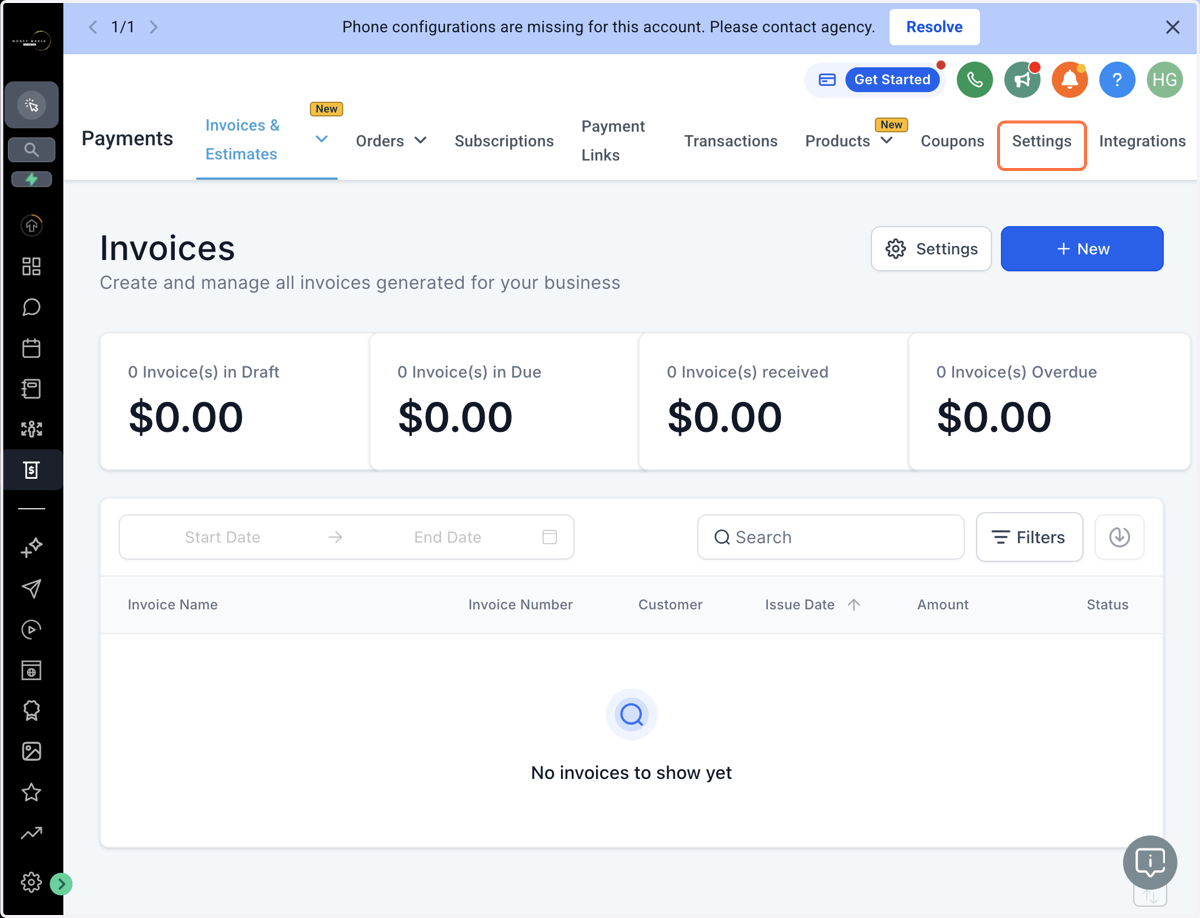Open the contacts notebook icon
The image size is (1200, 918).
pyautogui.click(x=31, y=389)
